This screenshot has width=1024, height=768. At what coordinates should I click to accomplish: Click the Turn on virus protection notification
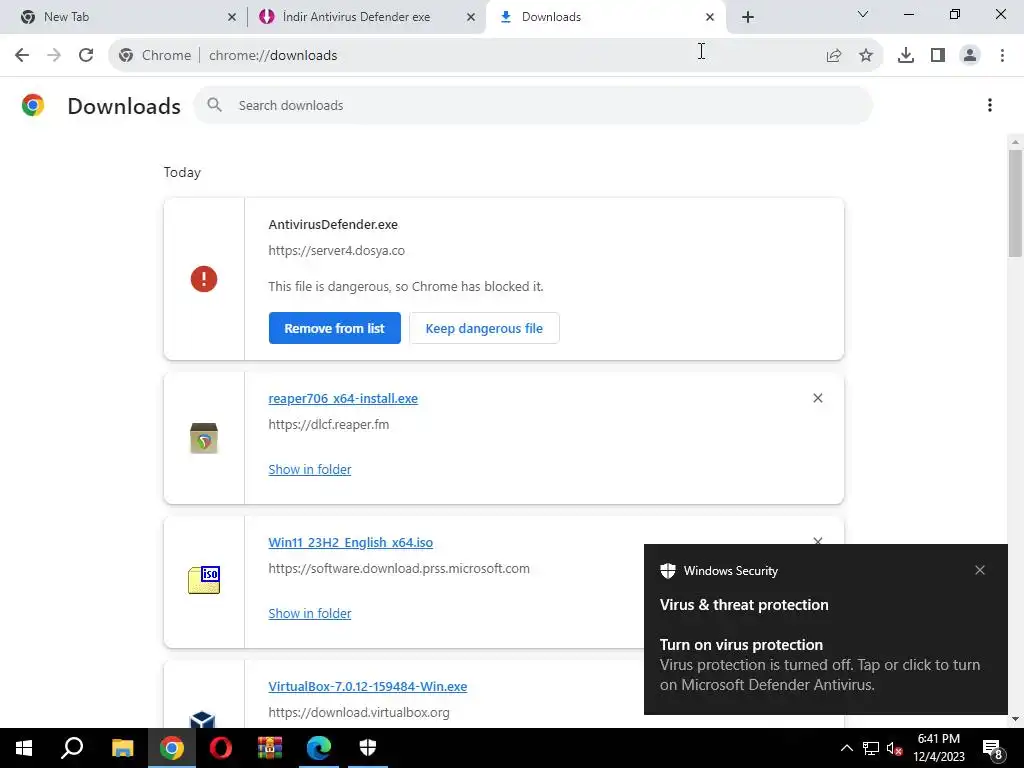[825, 630]
